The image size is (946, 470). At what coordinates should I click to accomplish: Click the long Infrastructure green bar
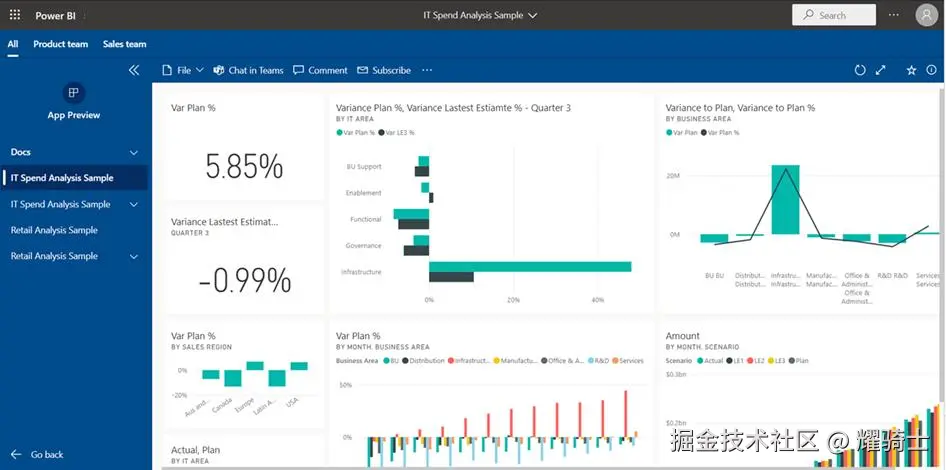(530, 267)
